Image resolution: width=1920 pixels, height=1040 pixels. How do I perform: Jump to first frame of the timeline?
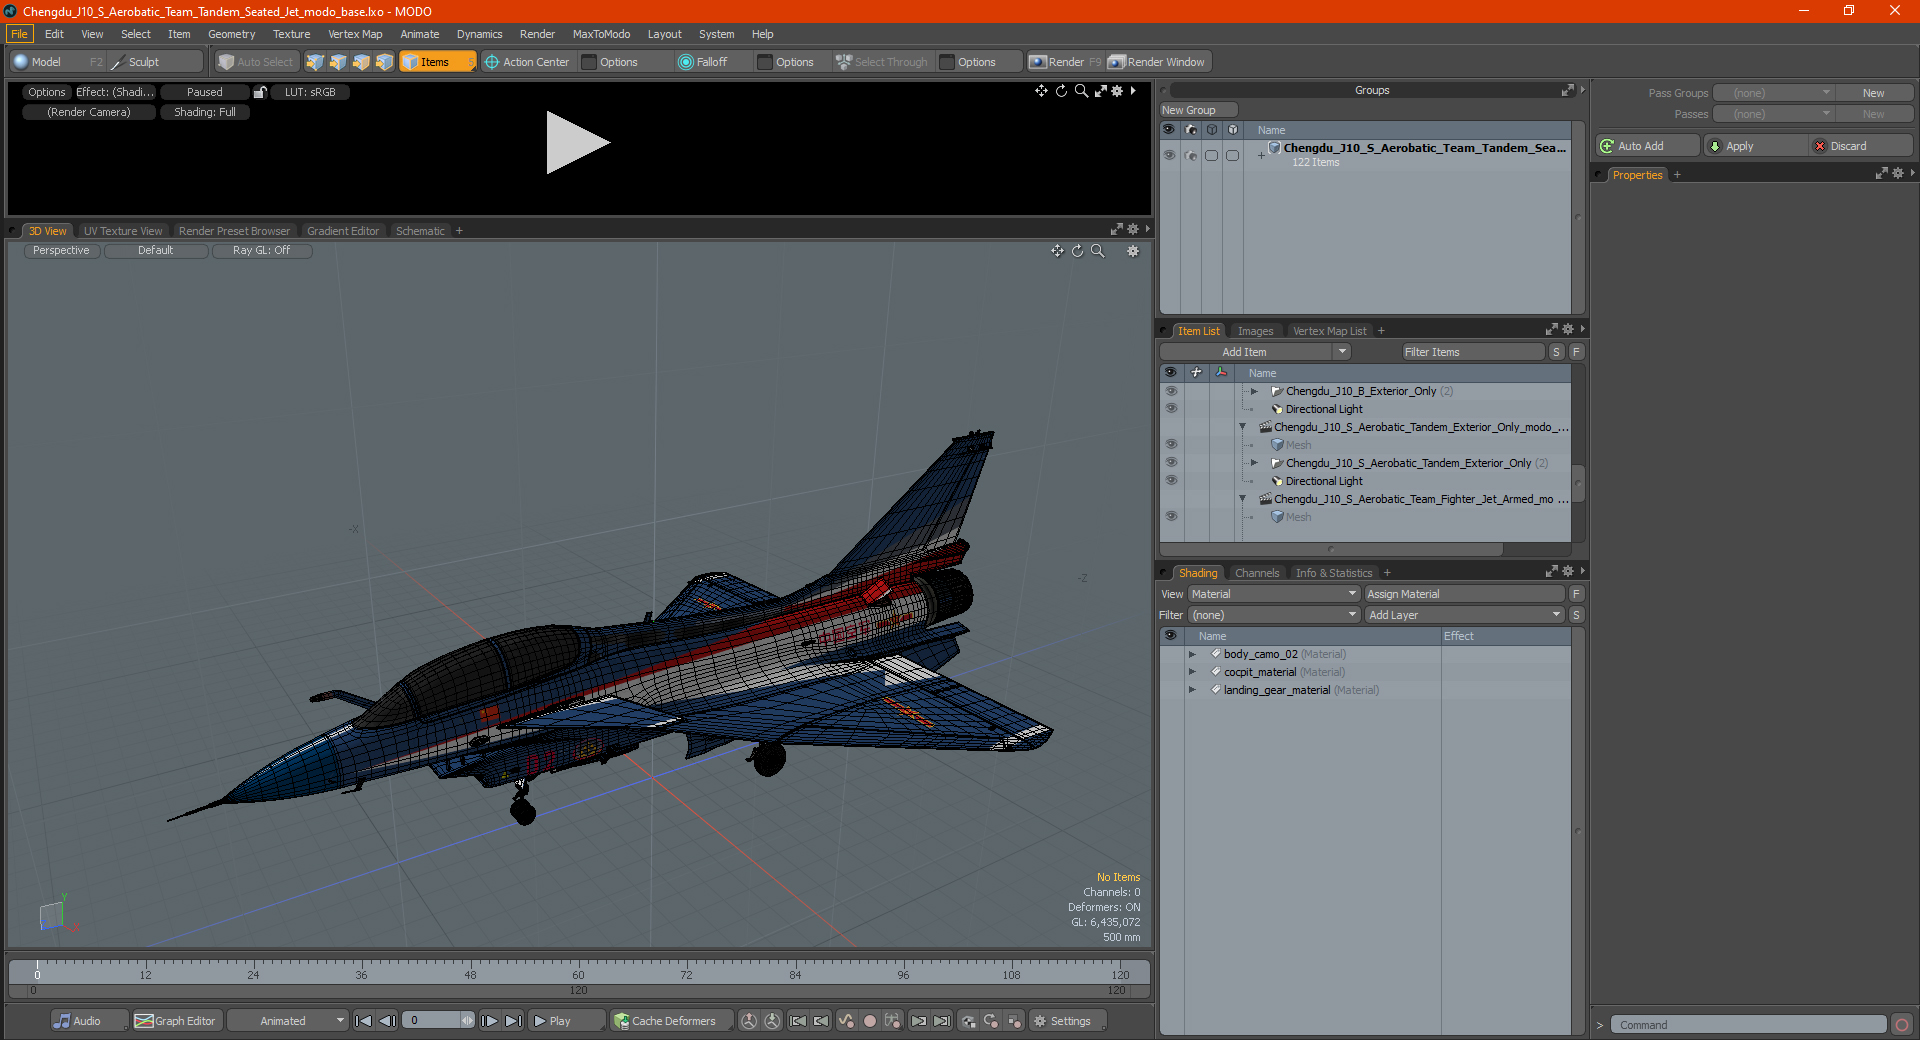[x=364, y=1021]
